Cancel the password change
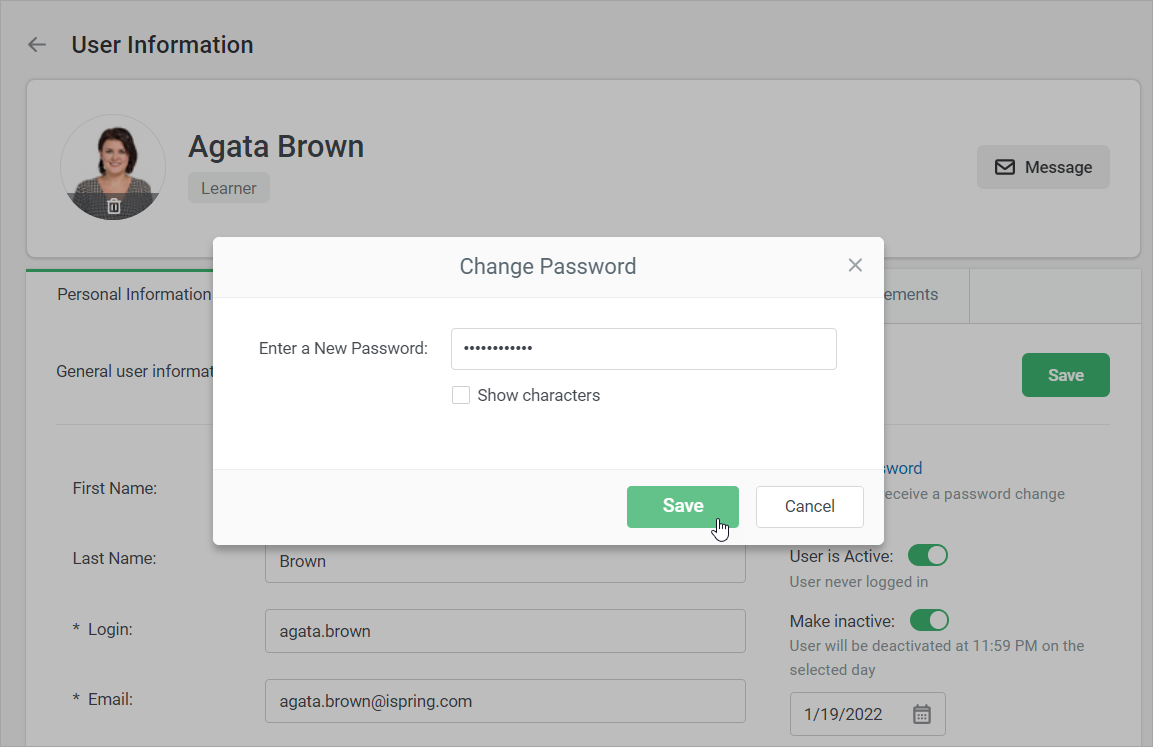This screenshot has height=747, width=1153. 809,506
